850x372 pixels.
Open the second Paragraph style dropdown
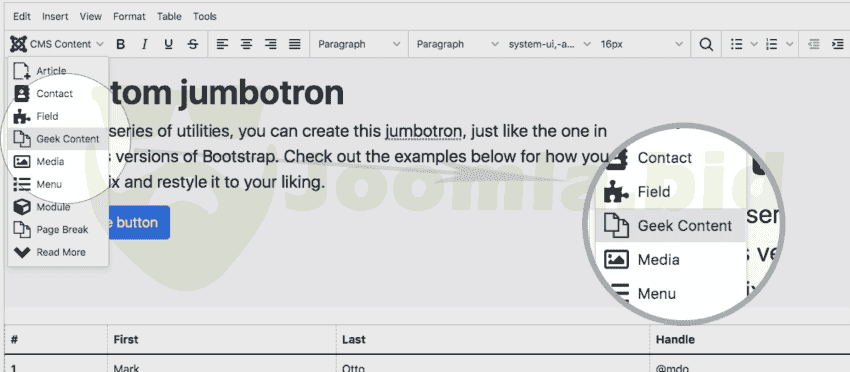(x=457, y=44)
